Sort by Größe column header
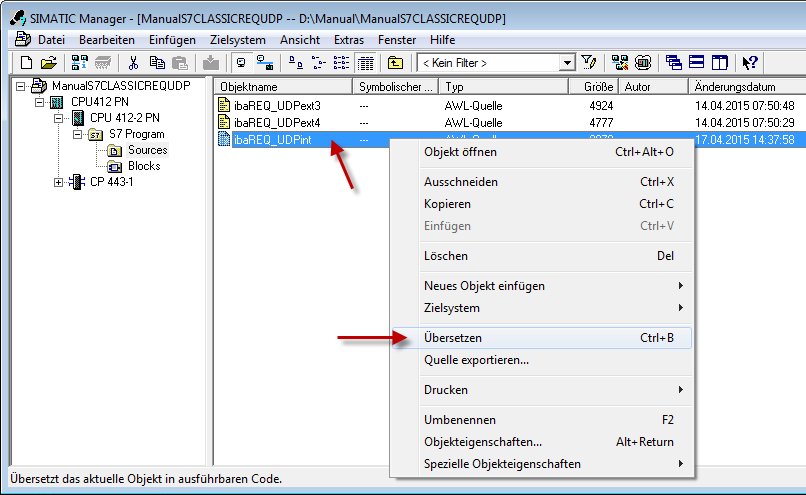This screenshot has height=495, width=806. (594, 87)
